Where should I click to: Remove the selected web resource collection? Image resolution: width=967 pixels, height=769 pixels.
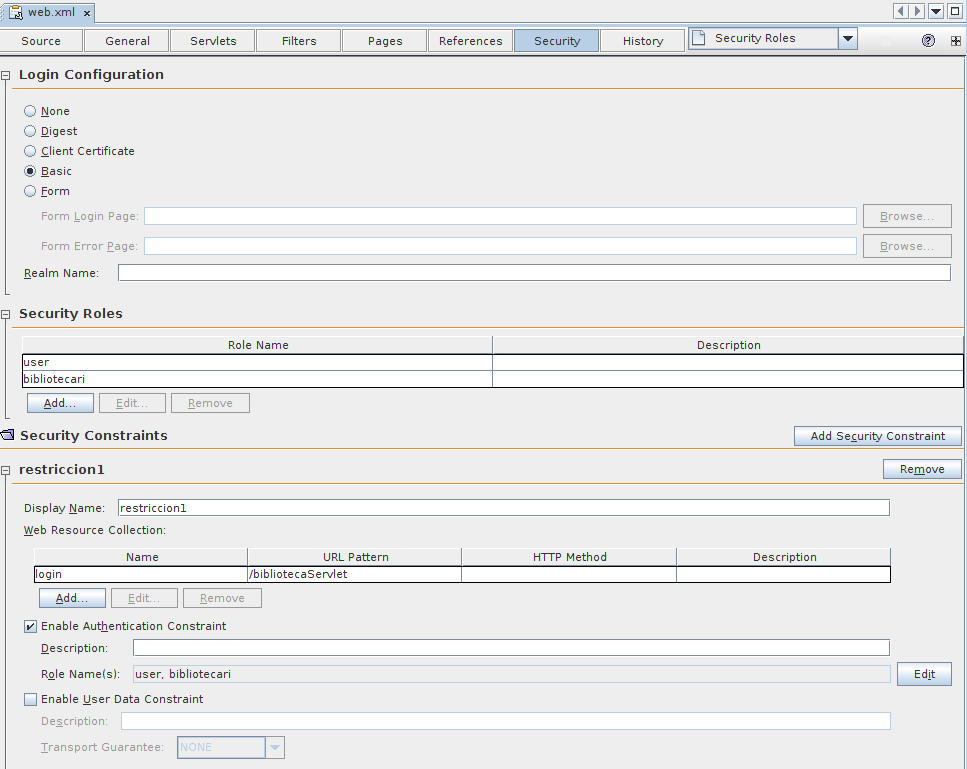(x=222, y=598)
